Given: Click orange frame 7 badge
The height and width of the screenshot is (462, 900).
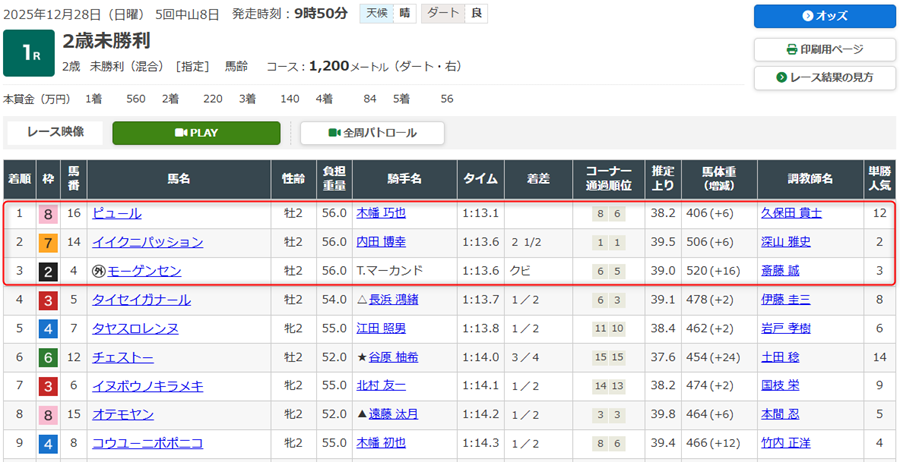Looking at the screenshot, I should pos(48,243).
